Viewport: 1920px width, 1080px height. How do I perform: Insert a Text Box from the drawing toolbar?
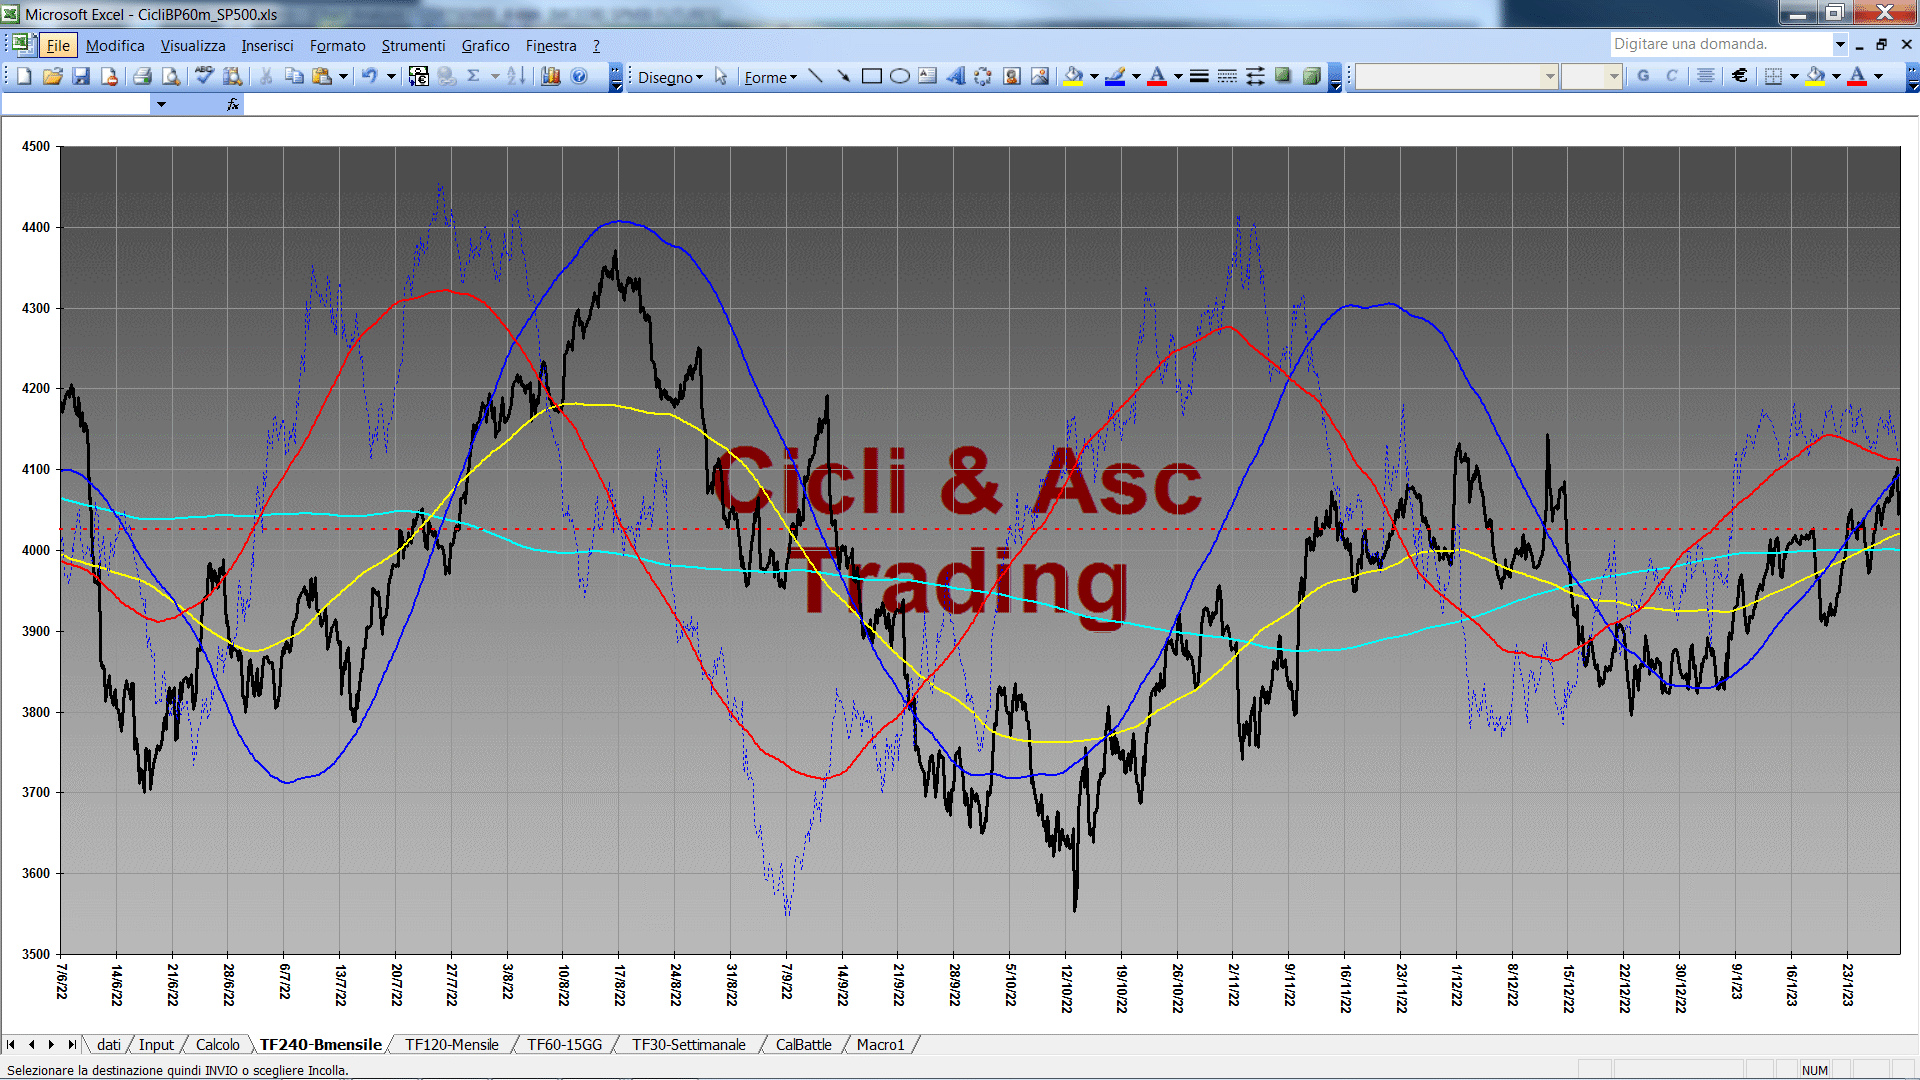(x=928, y=76)
